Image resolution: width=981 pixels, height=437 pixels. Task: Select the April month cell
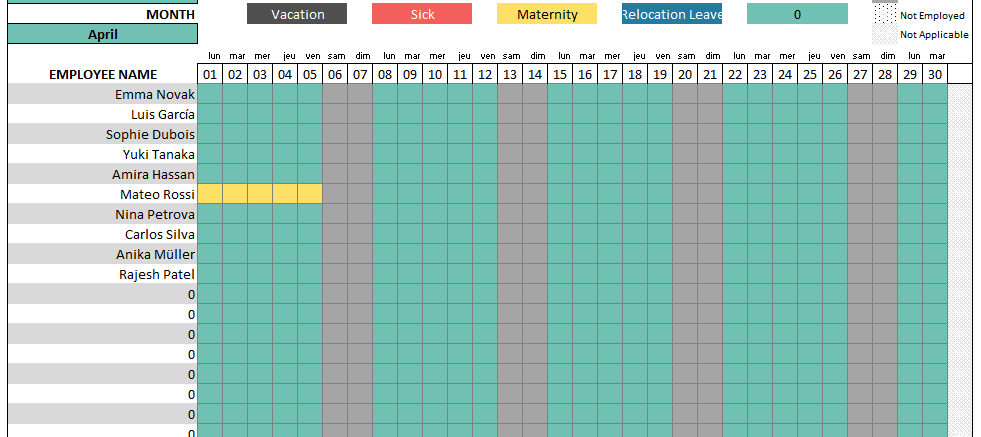click(x=102, y=34)
